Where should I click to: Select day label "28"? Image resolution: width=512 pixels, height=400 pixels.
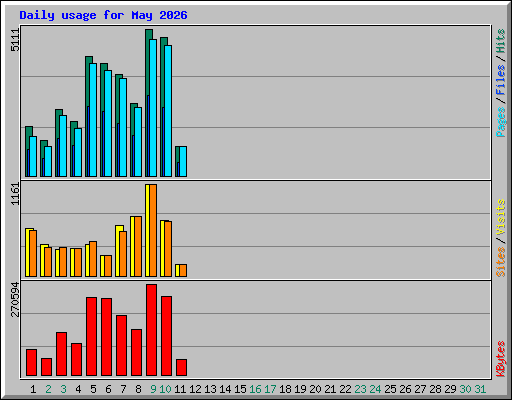(435, 389)
